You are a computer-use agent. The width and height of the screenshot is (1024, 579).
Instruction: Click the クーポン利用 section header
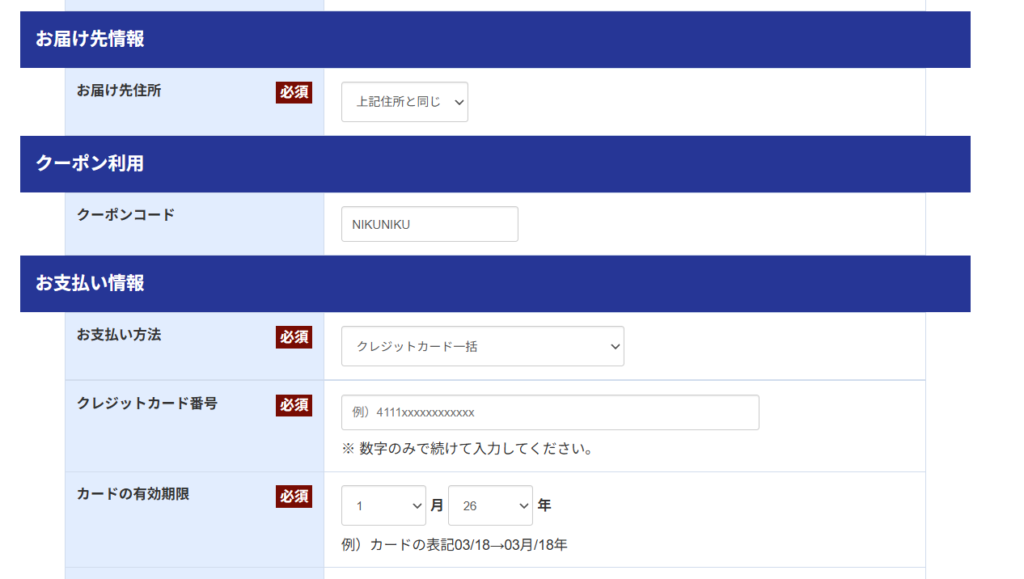(x=90, y=163)
